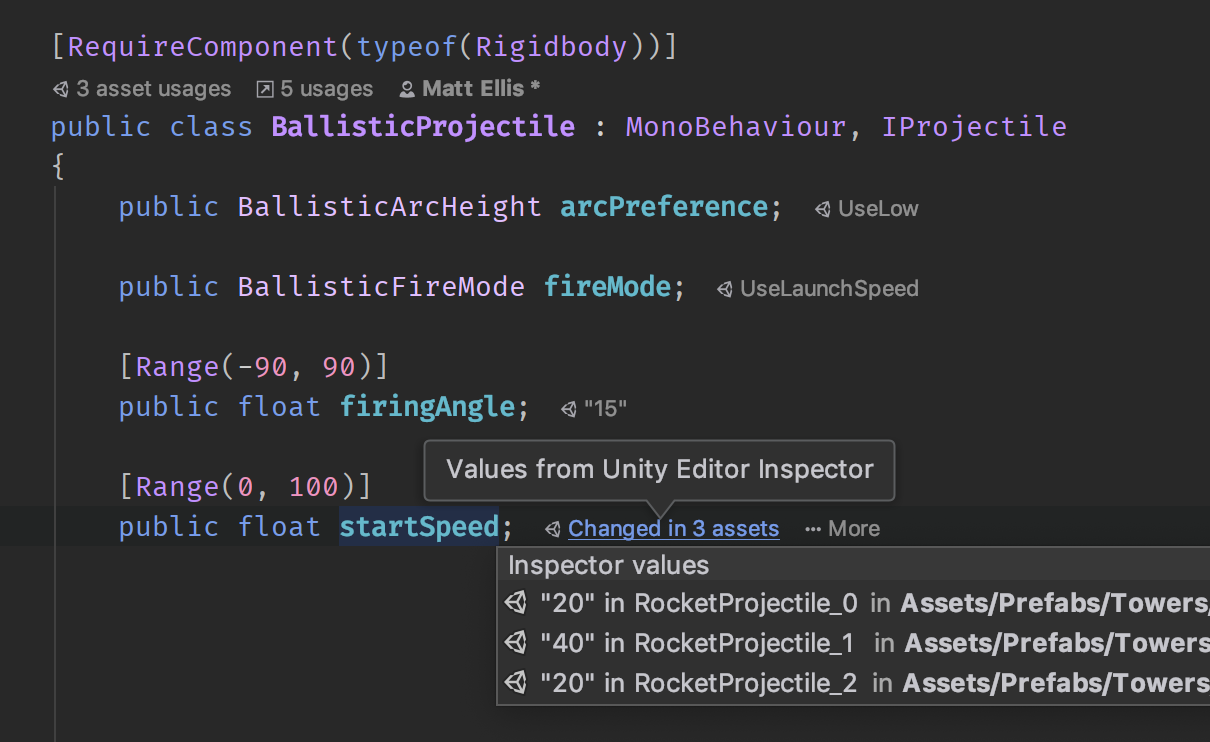Image resolution: width=1210 pixels, height=742 pixels.
Task: Click the author icon beside Matt Ellis
Action: [407, 90]
